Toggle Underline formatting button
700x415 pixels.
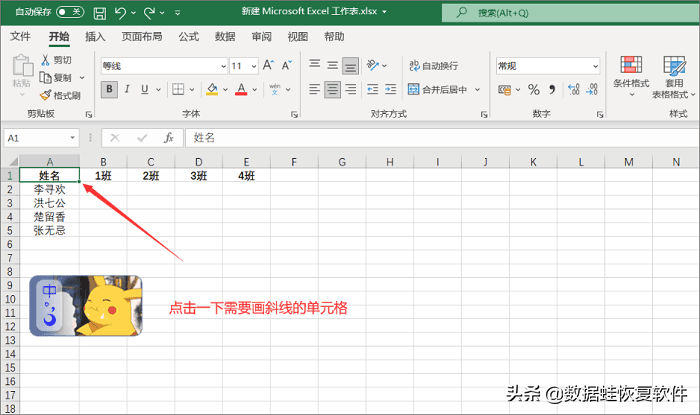coord(145,89)
